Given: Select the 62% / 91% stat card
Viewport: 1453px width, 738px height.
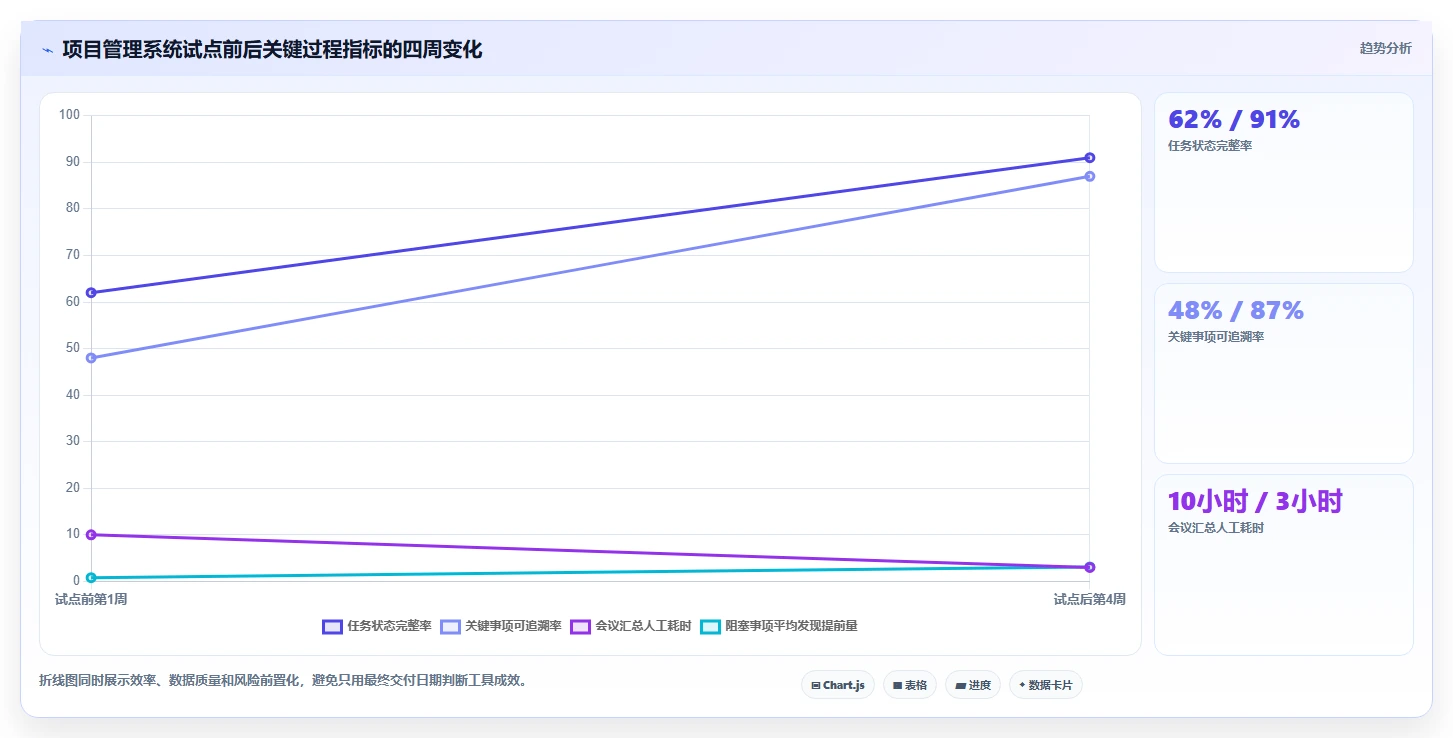Looking at the screenshot, I should point(1284,182).
